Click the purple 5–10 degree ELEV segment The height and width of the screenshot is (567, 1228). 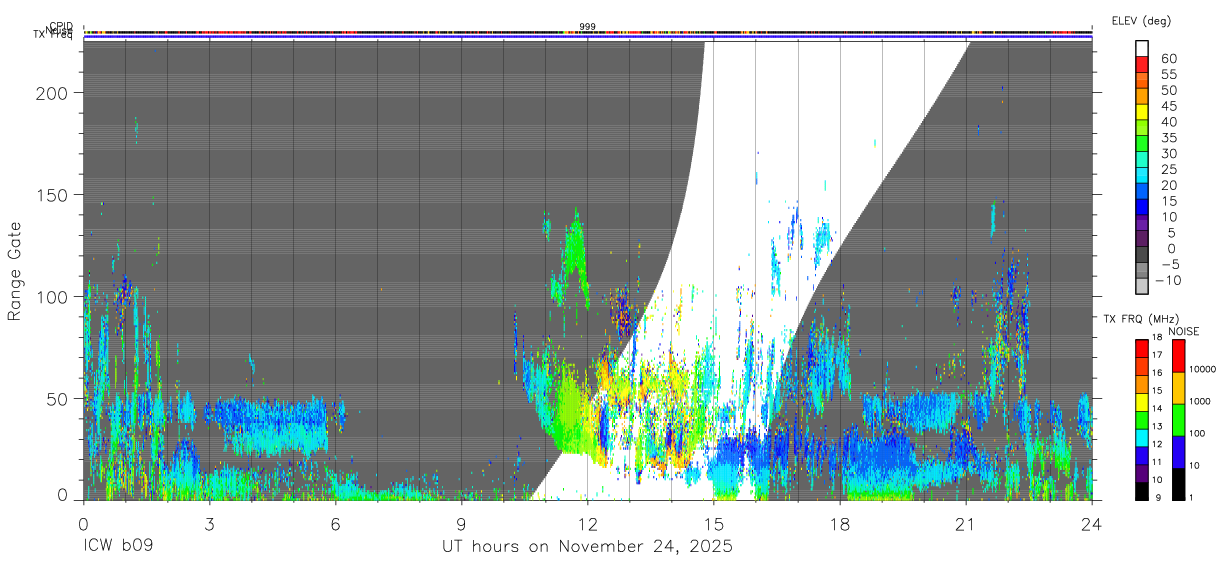coord(1142,223)
